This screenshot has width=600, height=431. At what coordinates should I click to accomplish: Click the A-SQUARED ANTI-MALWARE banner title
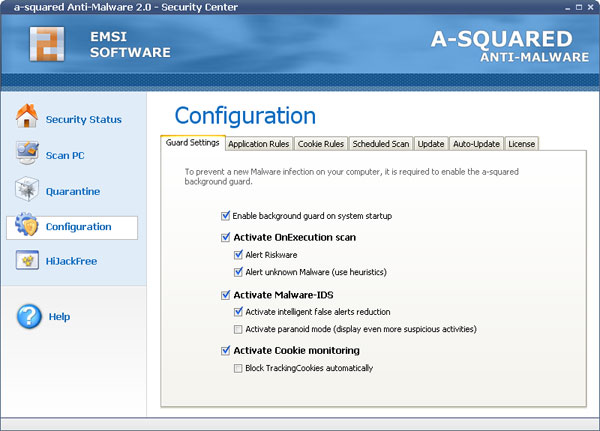(x=510, y=46)
